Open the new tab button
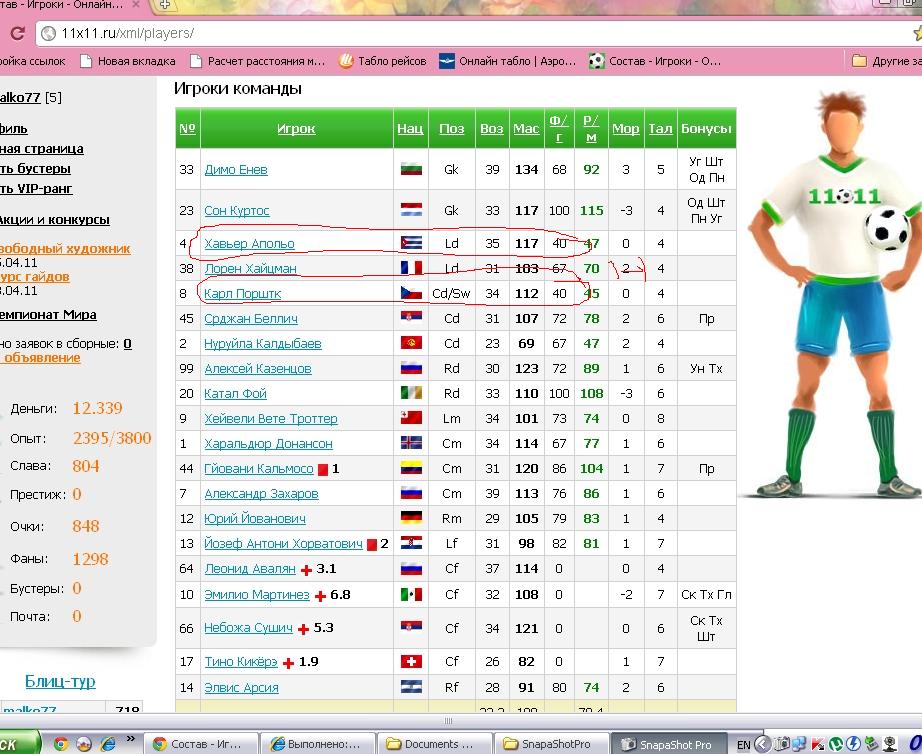This screenshot has width=922, height=754. tap(165, 5)
